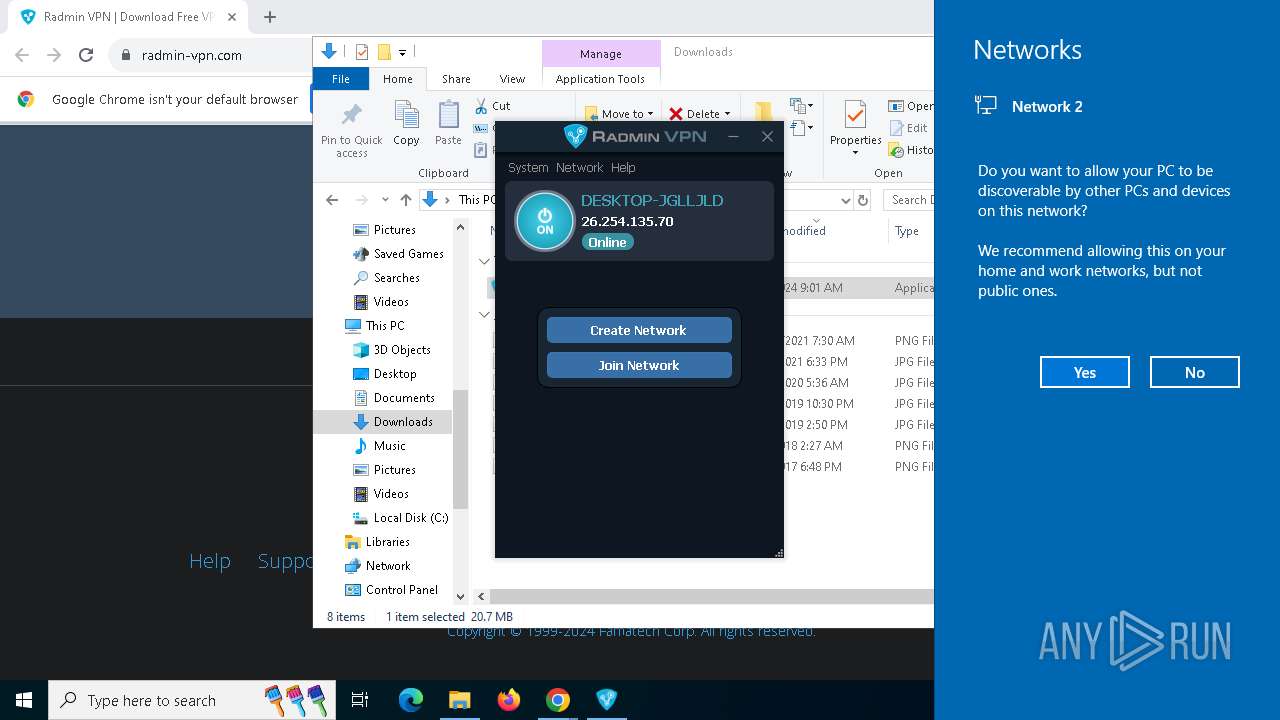This screenshot has width=1280, height=720.
Task: Open the Help menu in Radmin VPN
Action: coord(623,167)
